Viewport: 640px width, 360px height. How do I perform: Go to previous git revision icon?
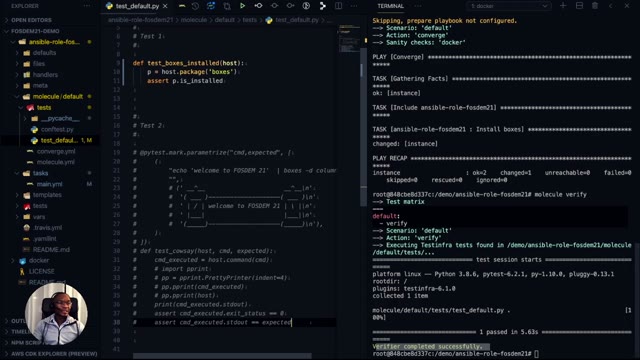click(x=258, y=6)
